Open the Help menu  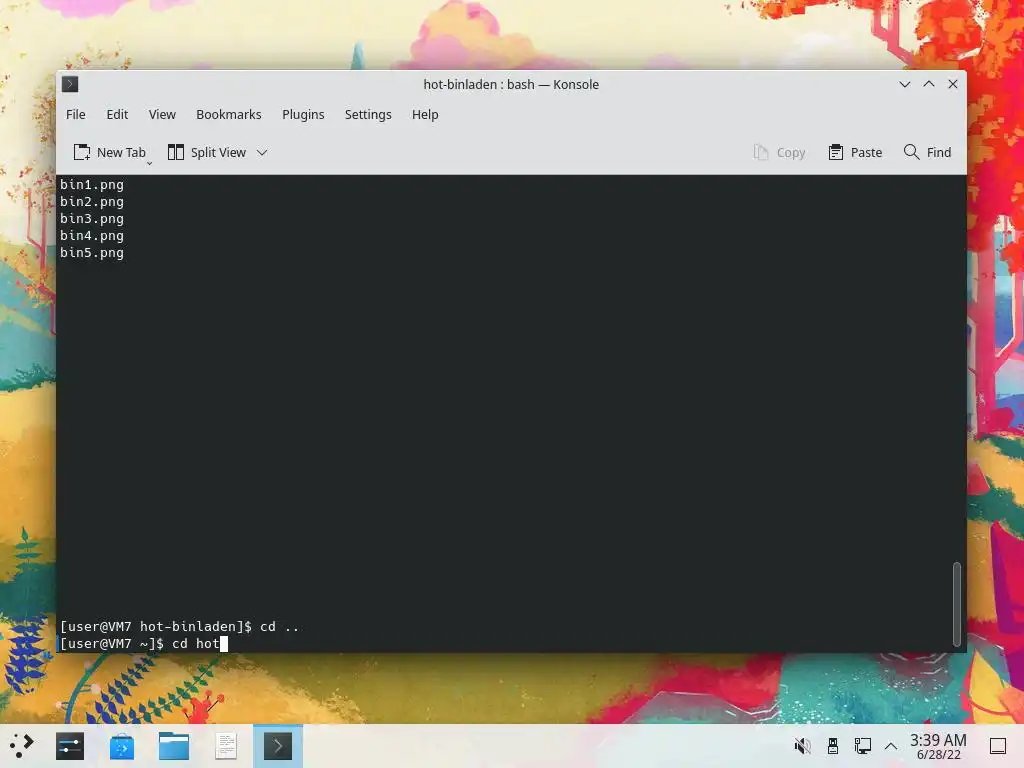pyautogui.click(x=424, y=114)
